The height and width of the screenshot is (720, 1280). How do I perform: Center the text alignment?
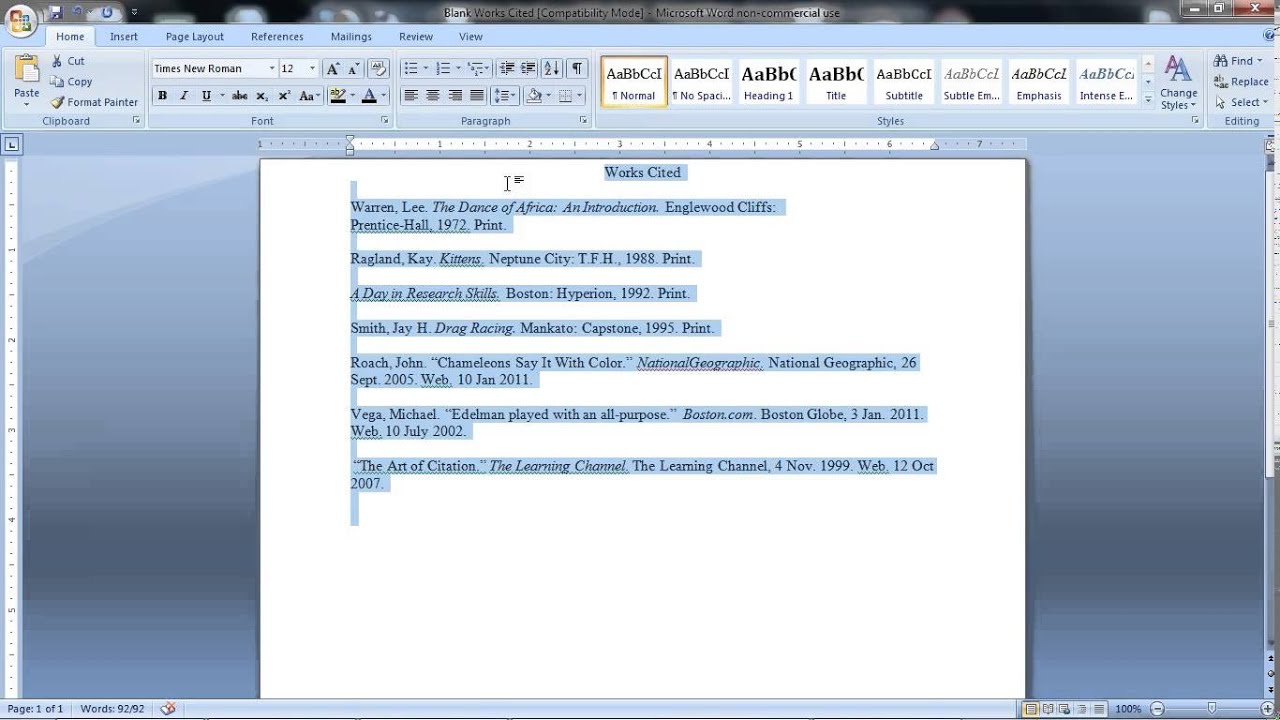pyautogui.click(x=432, y=96)
